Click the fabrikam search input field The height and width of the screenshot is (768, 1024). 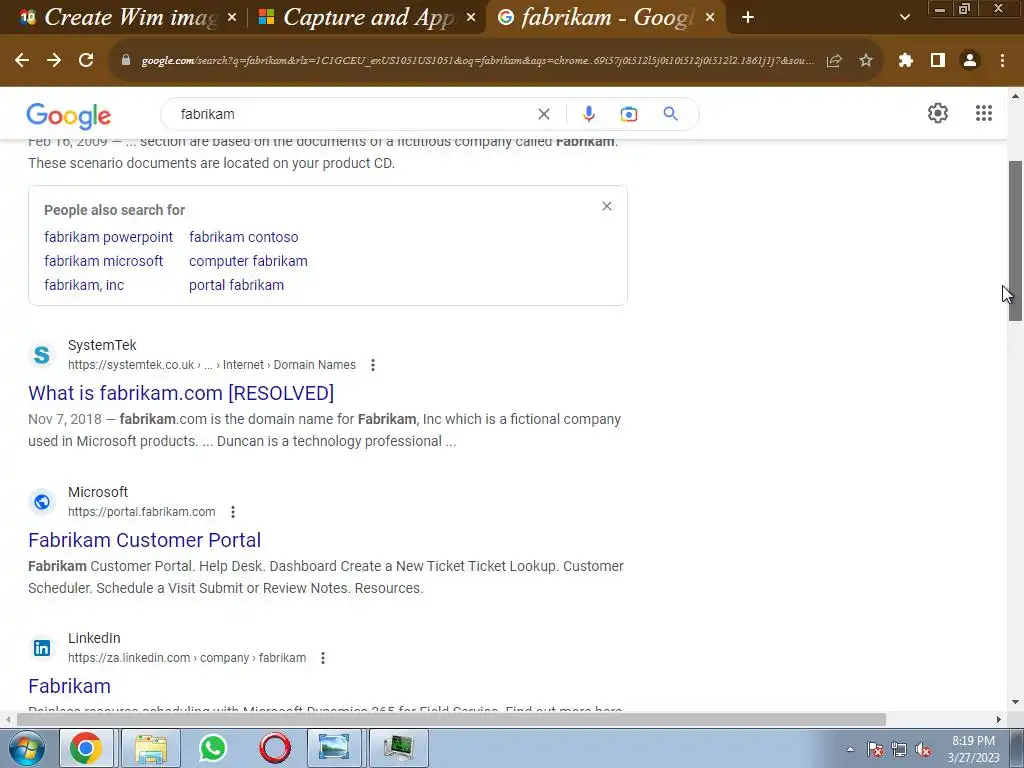click(x=353, y=114)
